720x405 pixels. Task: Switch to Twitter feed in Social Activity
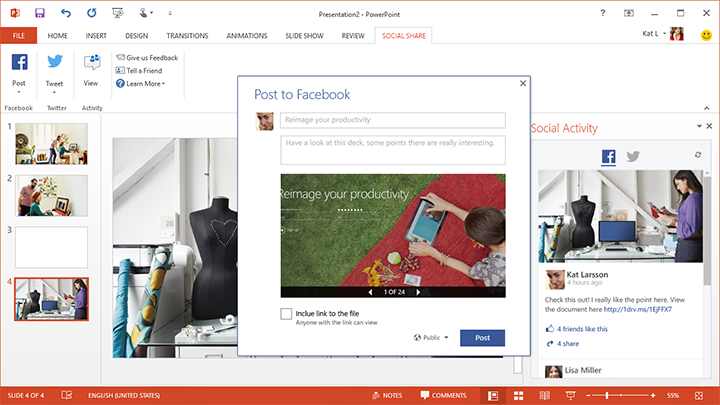click(632, 156)
